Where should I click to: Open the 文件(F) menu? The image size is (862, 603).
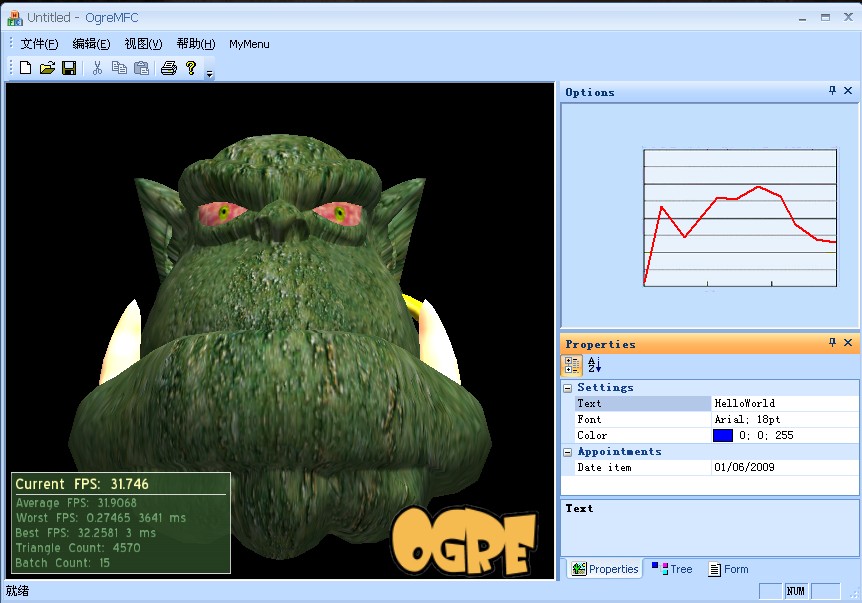(x=40, y=44)
